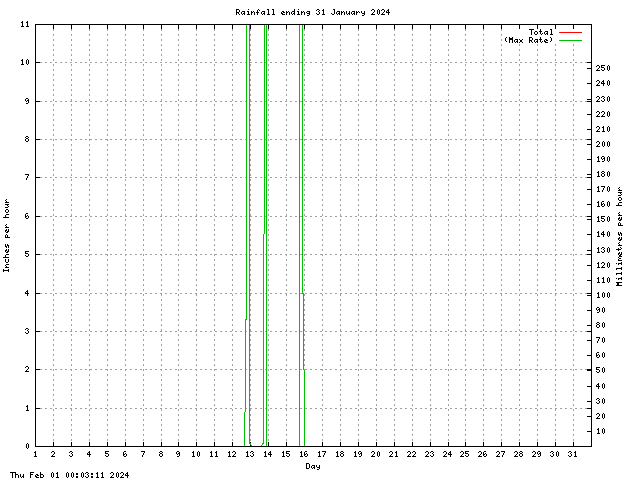Click the 'Total' legend label
The width and height of the screenshot is (640, 480).
click(x=541, y=32)
